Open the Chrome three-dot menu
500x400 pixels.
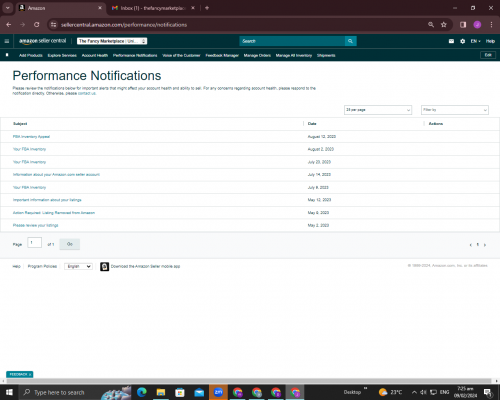coord(491,25)
